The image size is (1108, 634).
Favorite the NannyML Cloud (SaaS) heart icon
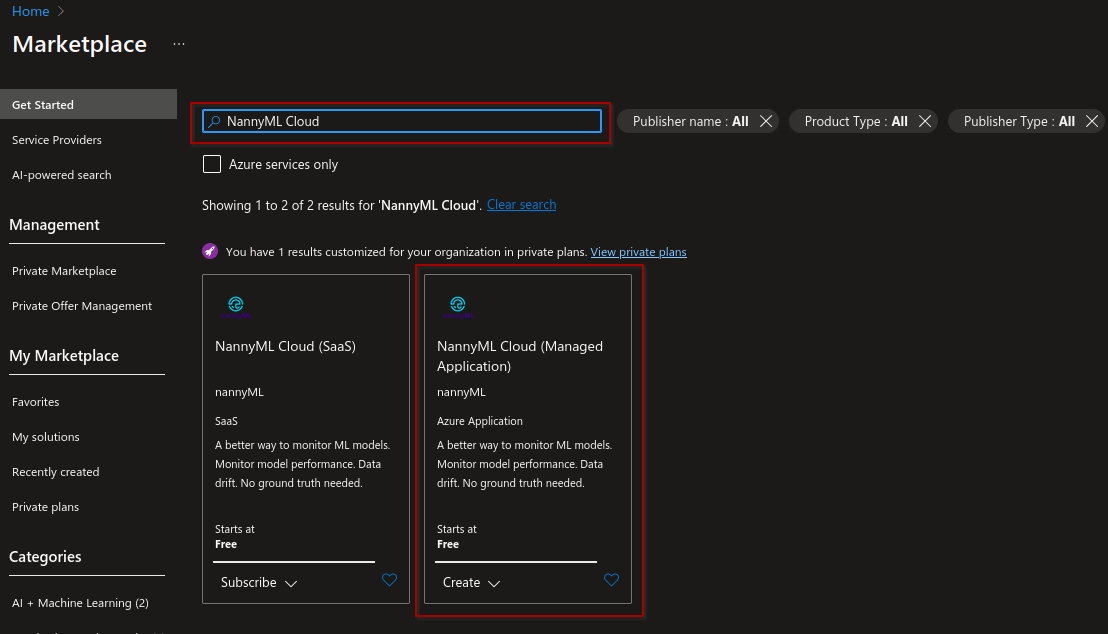389,580
